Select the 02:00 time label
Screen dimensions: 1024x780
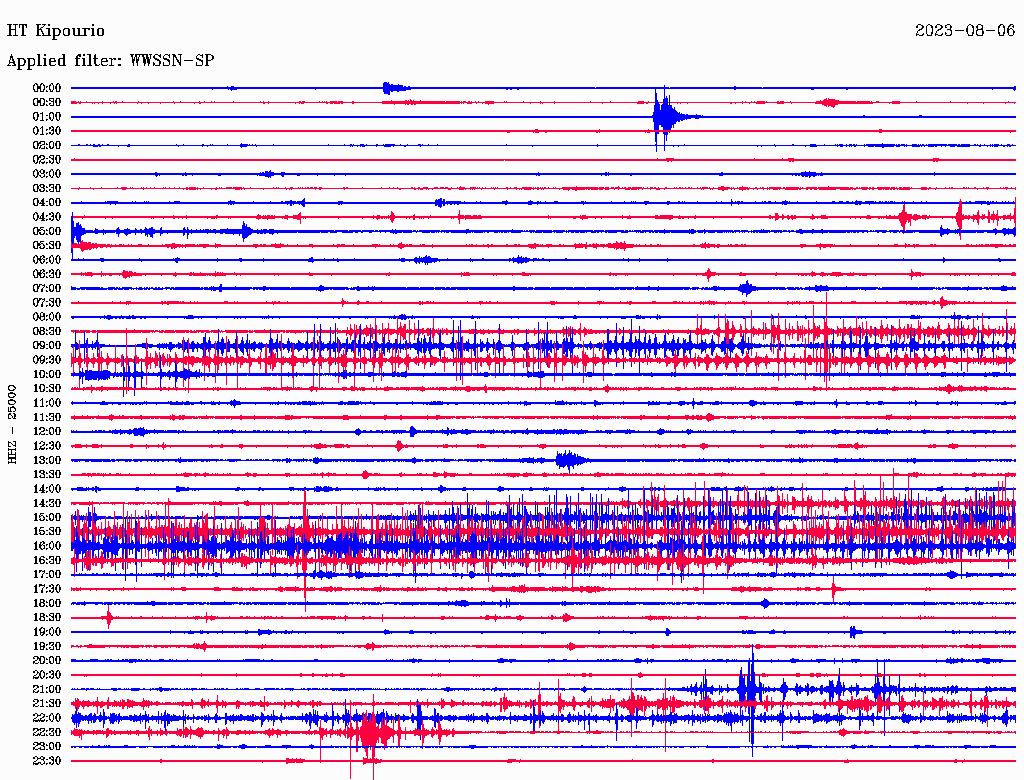point(47,146)
